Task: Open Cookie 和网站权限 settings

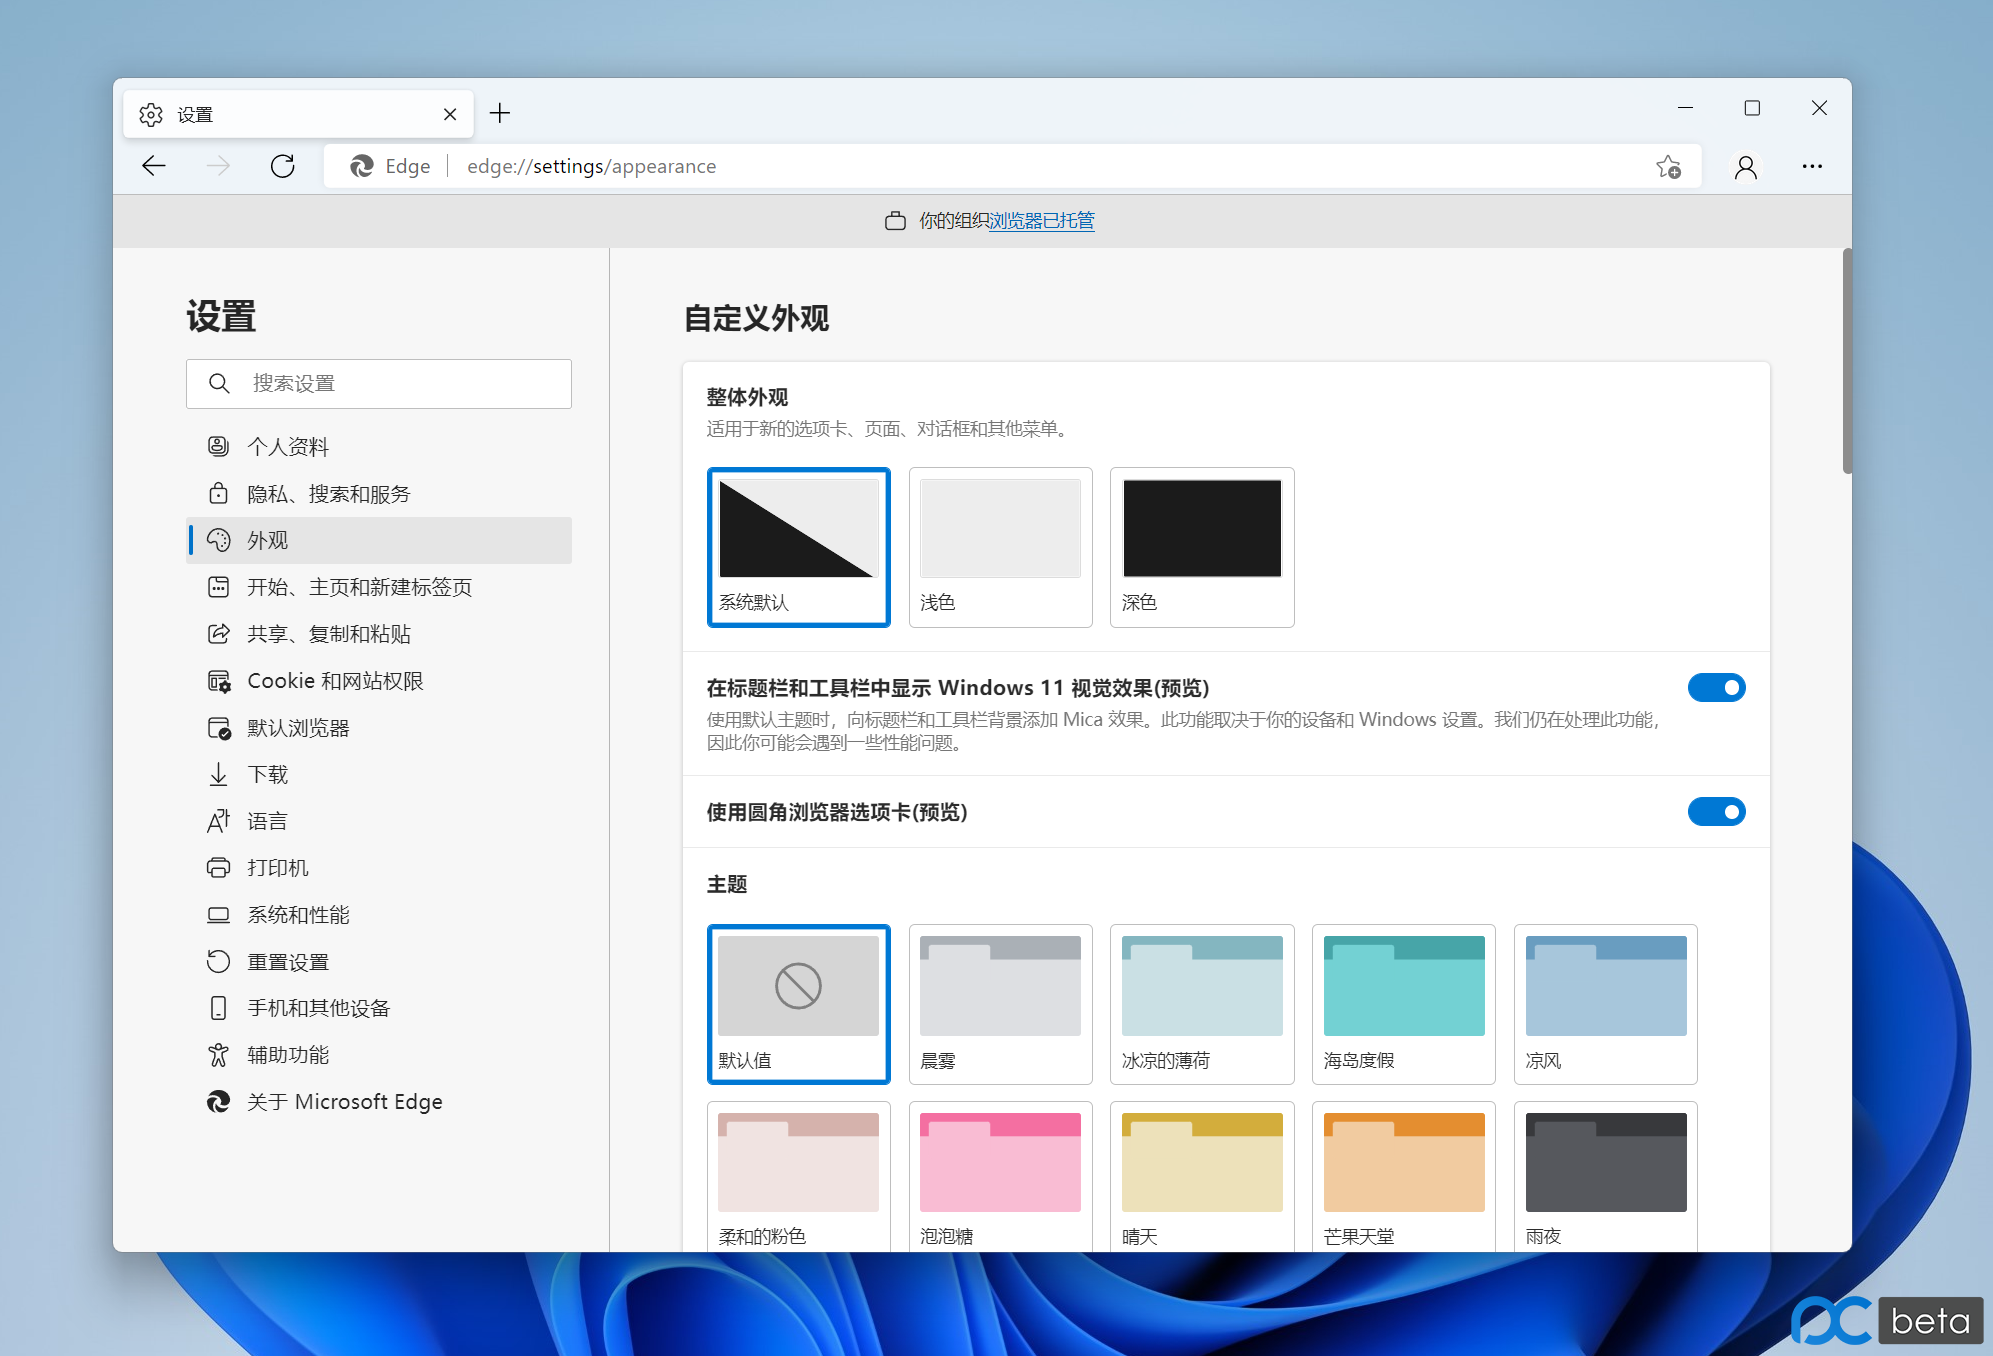Action: tap(379, 681)
